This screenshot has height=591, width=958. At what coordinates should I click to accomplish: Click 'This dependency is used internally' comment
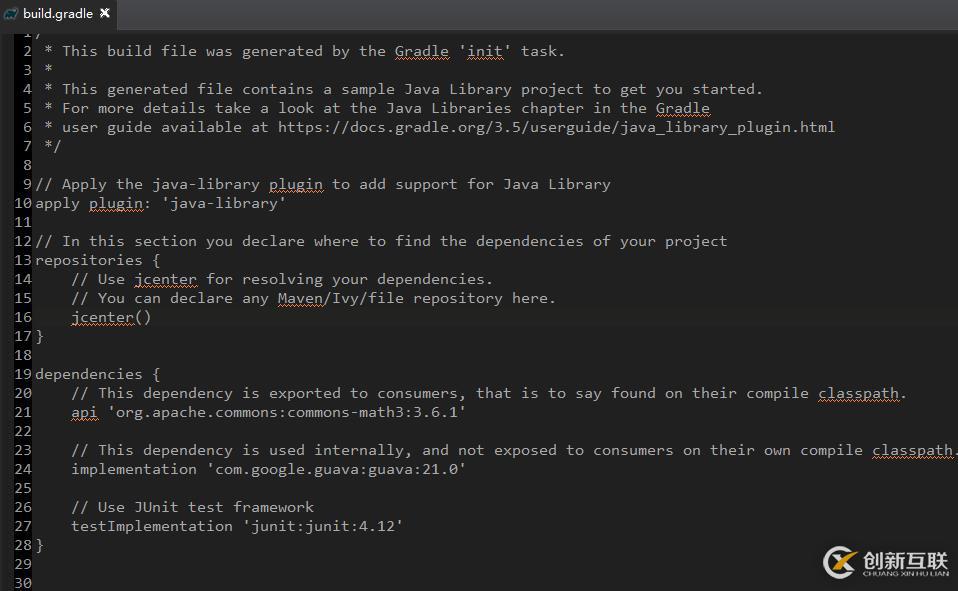pos(514,450)
